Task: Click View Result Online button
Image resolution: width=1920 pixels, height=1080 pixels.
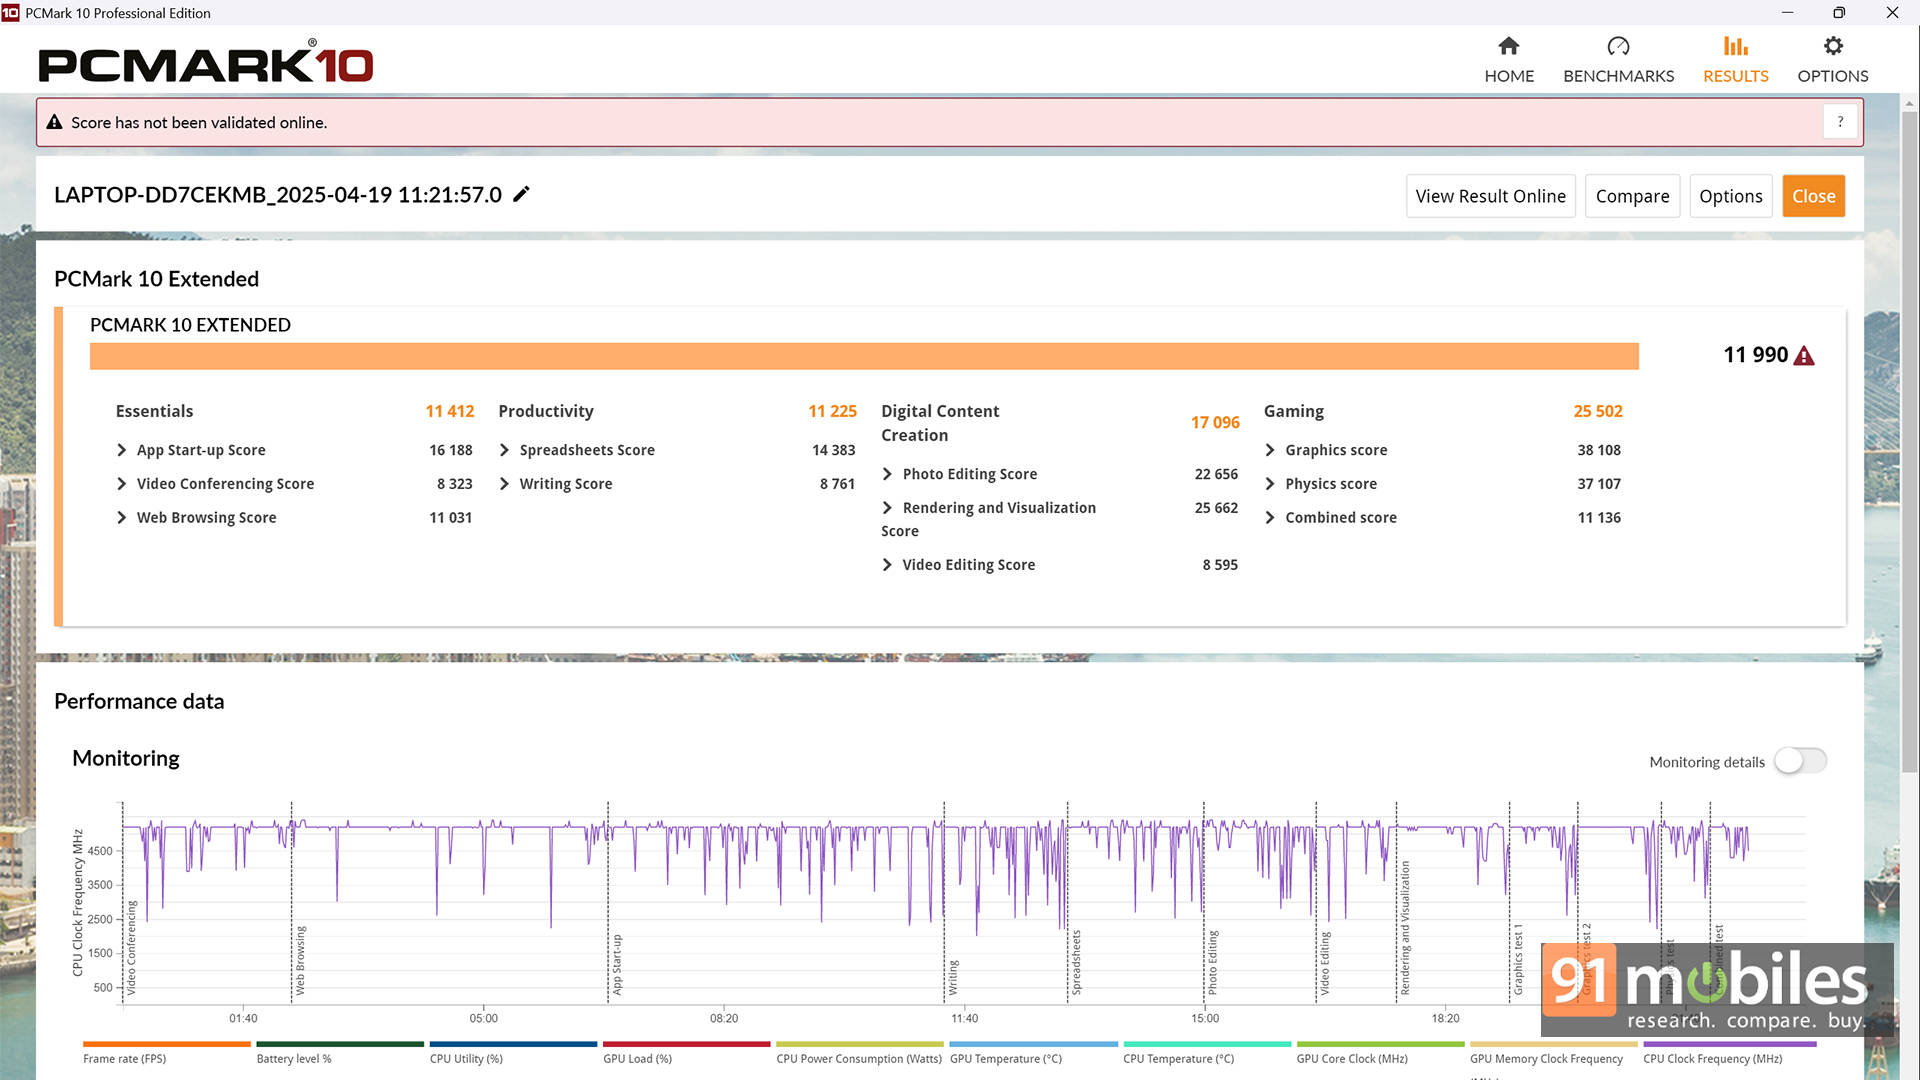Action: click(1491, 196)
